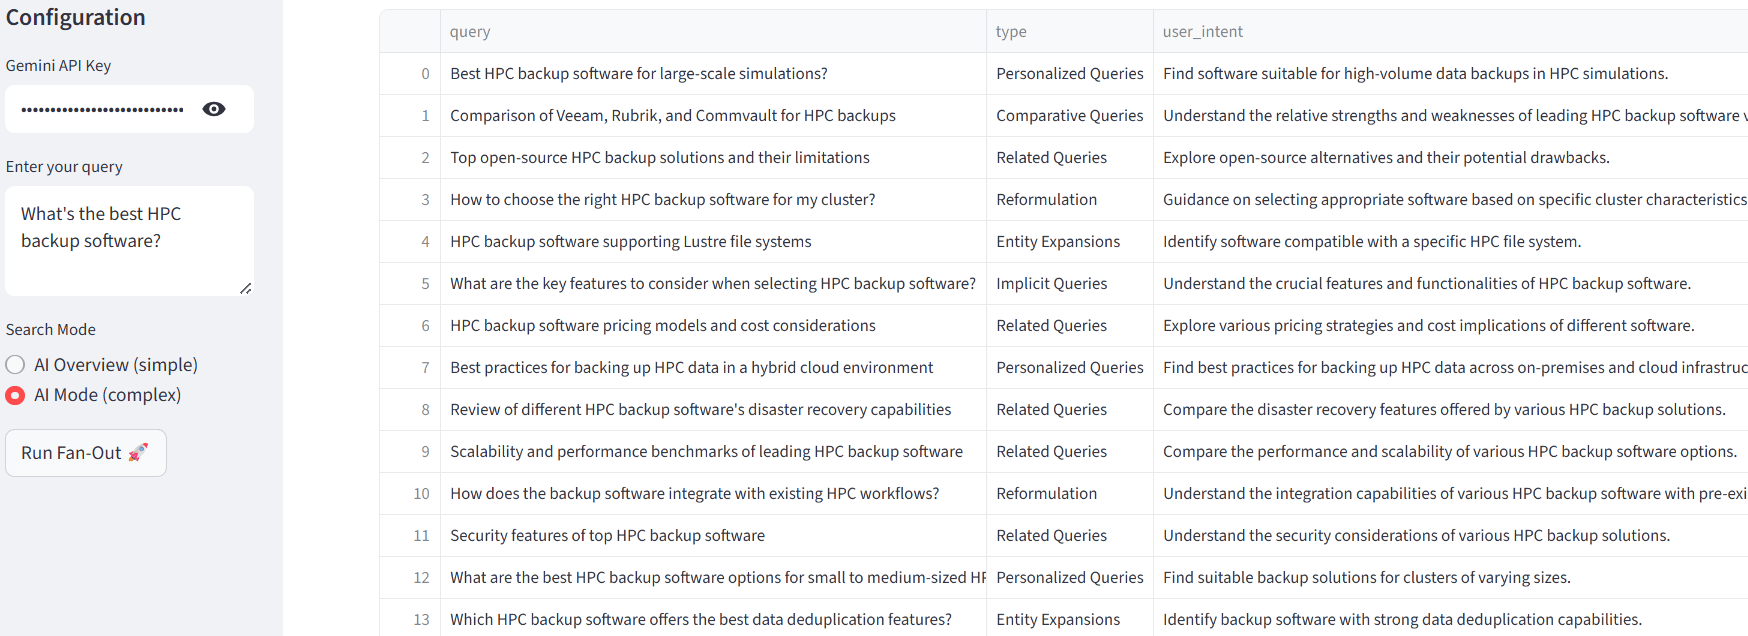Sort by the query column header
Image resolution: width=1748 pixels, height=636 pixels.
(x=470, y=32)
